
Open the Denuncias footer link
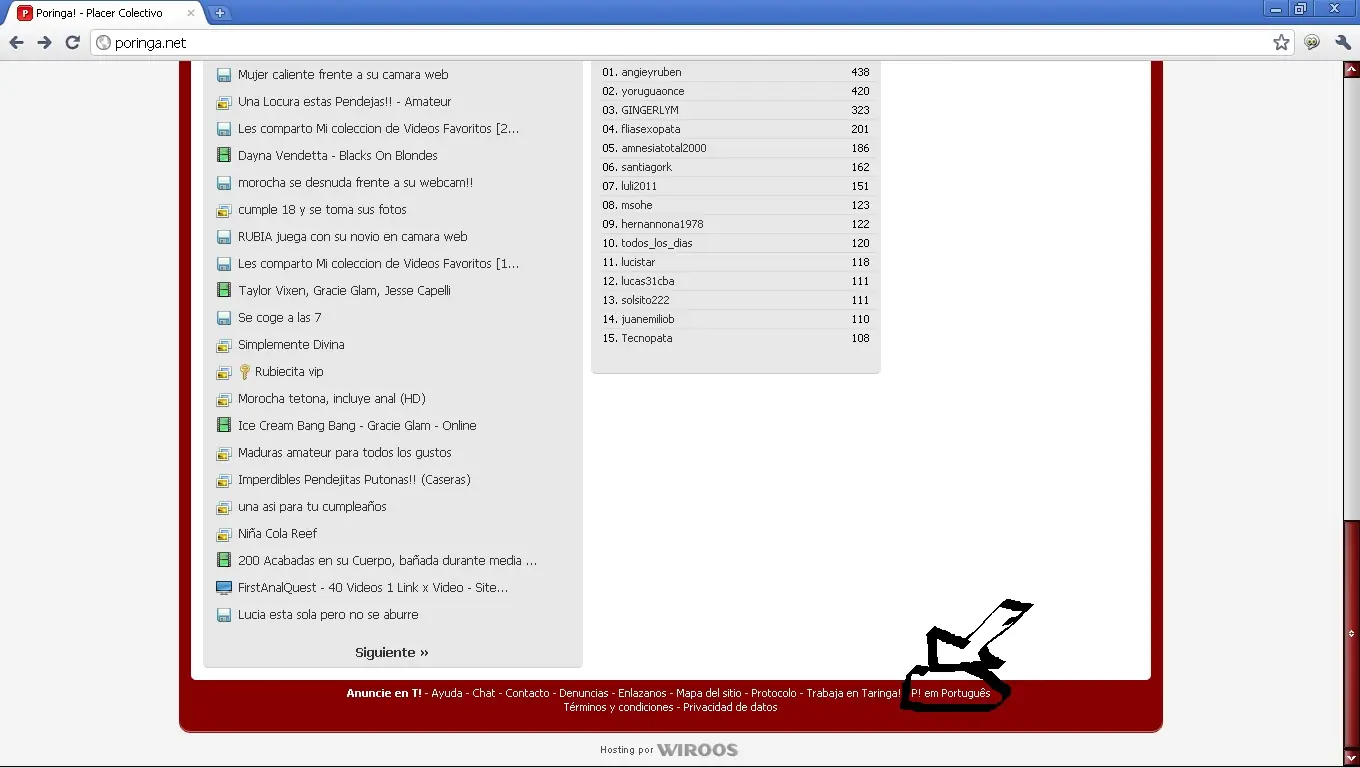point(584,693)
